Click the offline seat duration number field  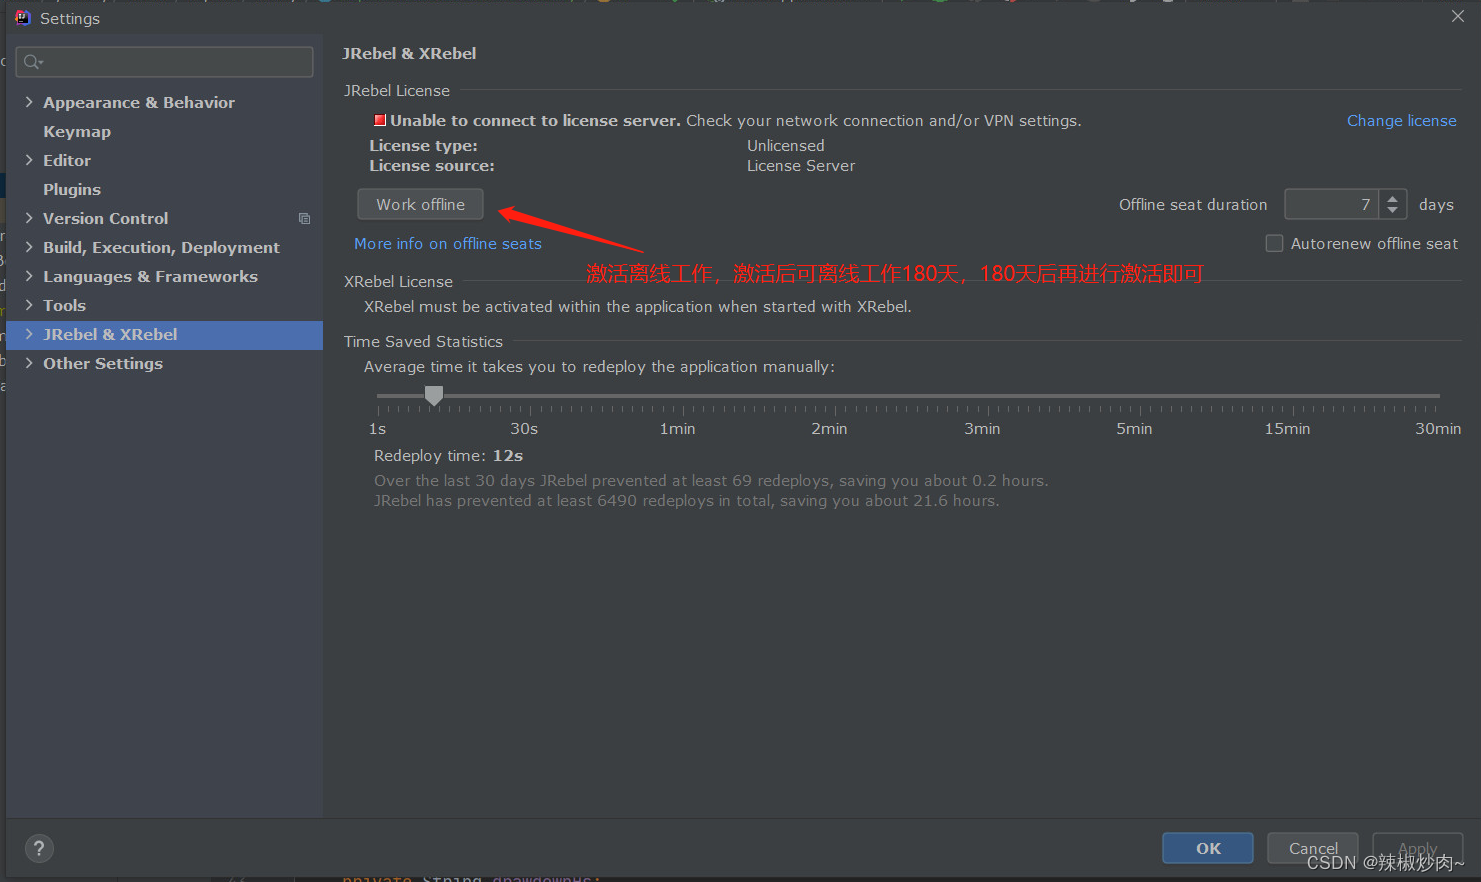point(1331,204)
